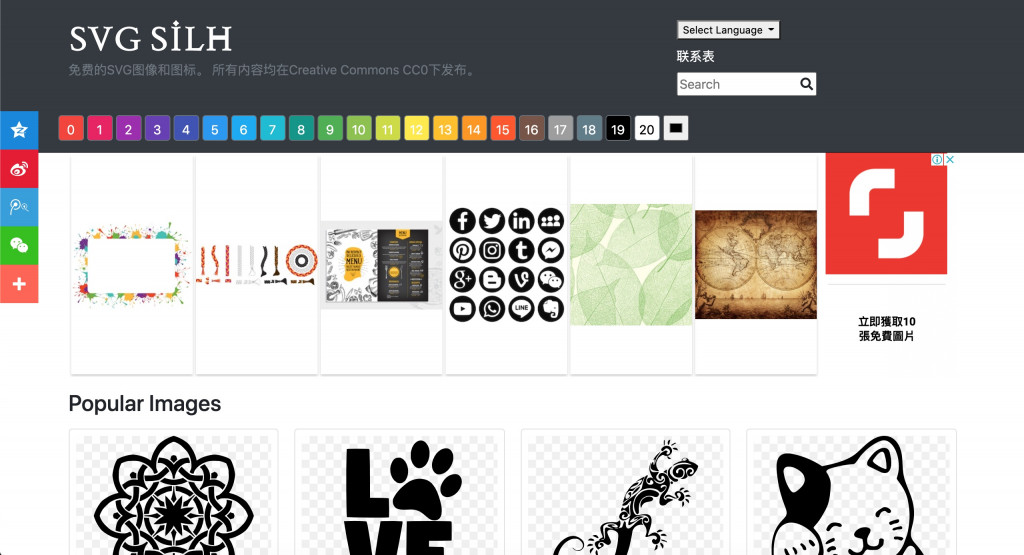The width and height of the screenshot is (1024, 555).
Task: Select lime color swatch 11
Action: [x=387, y=129]
